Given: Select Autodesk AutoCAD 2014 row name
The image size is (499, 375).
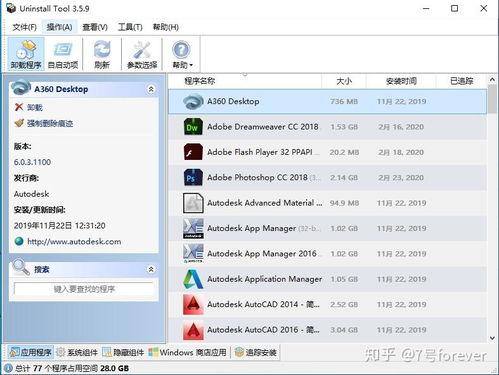Looking at the screenshot, I should click(x=263, y=304).
